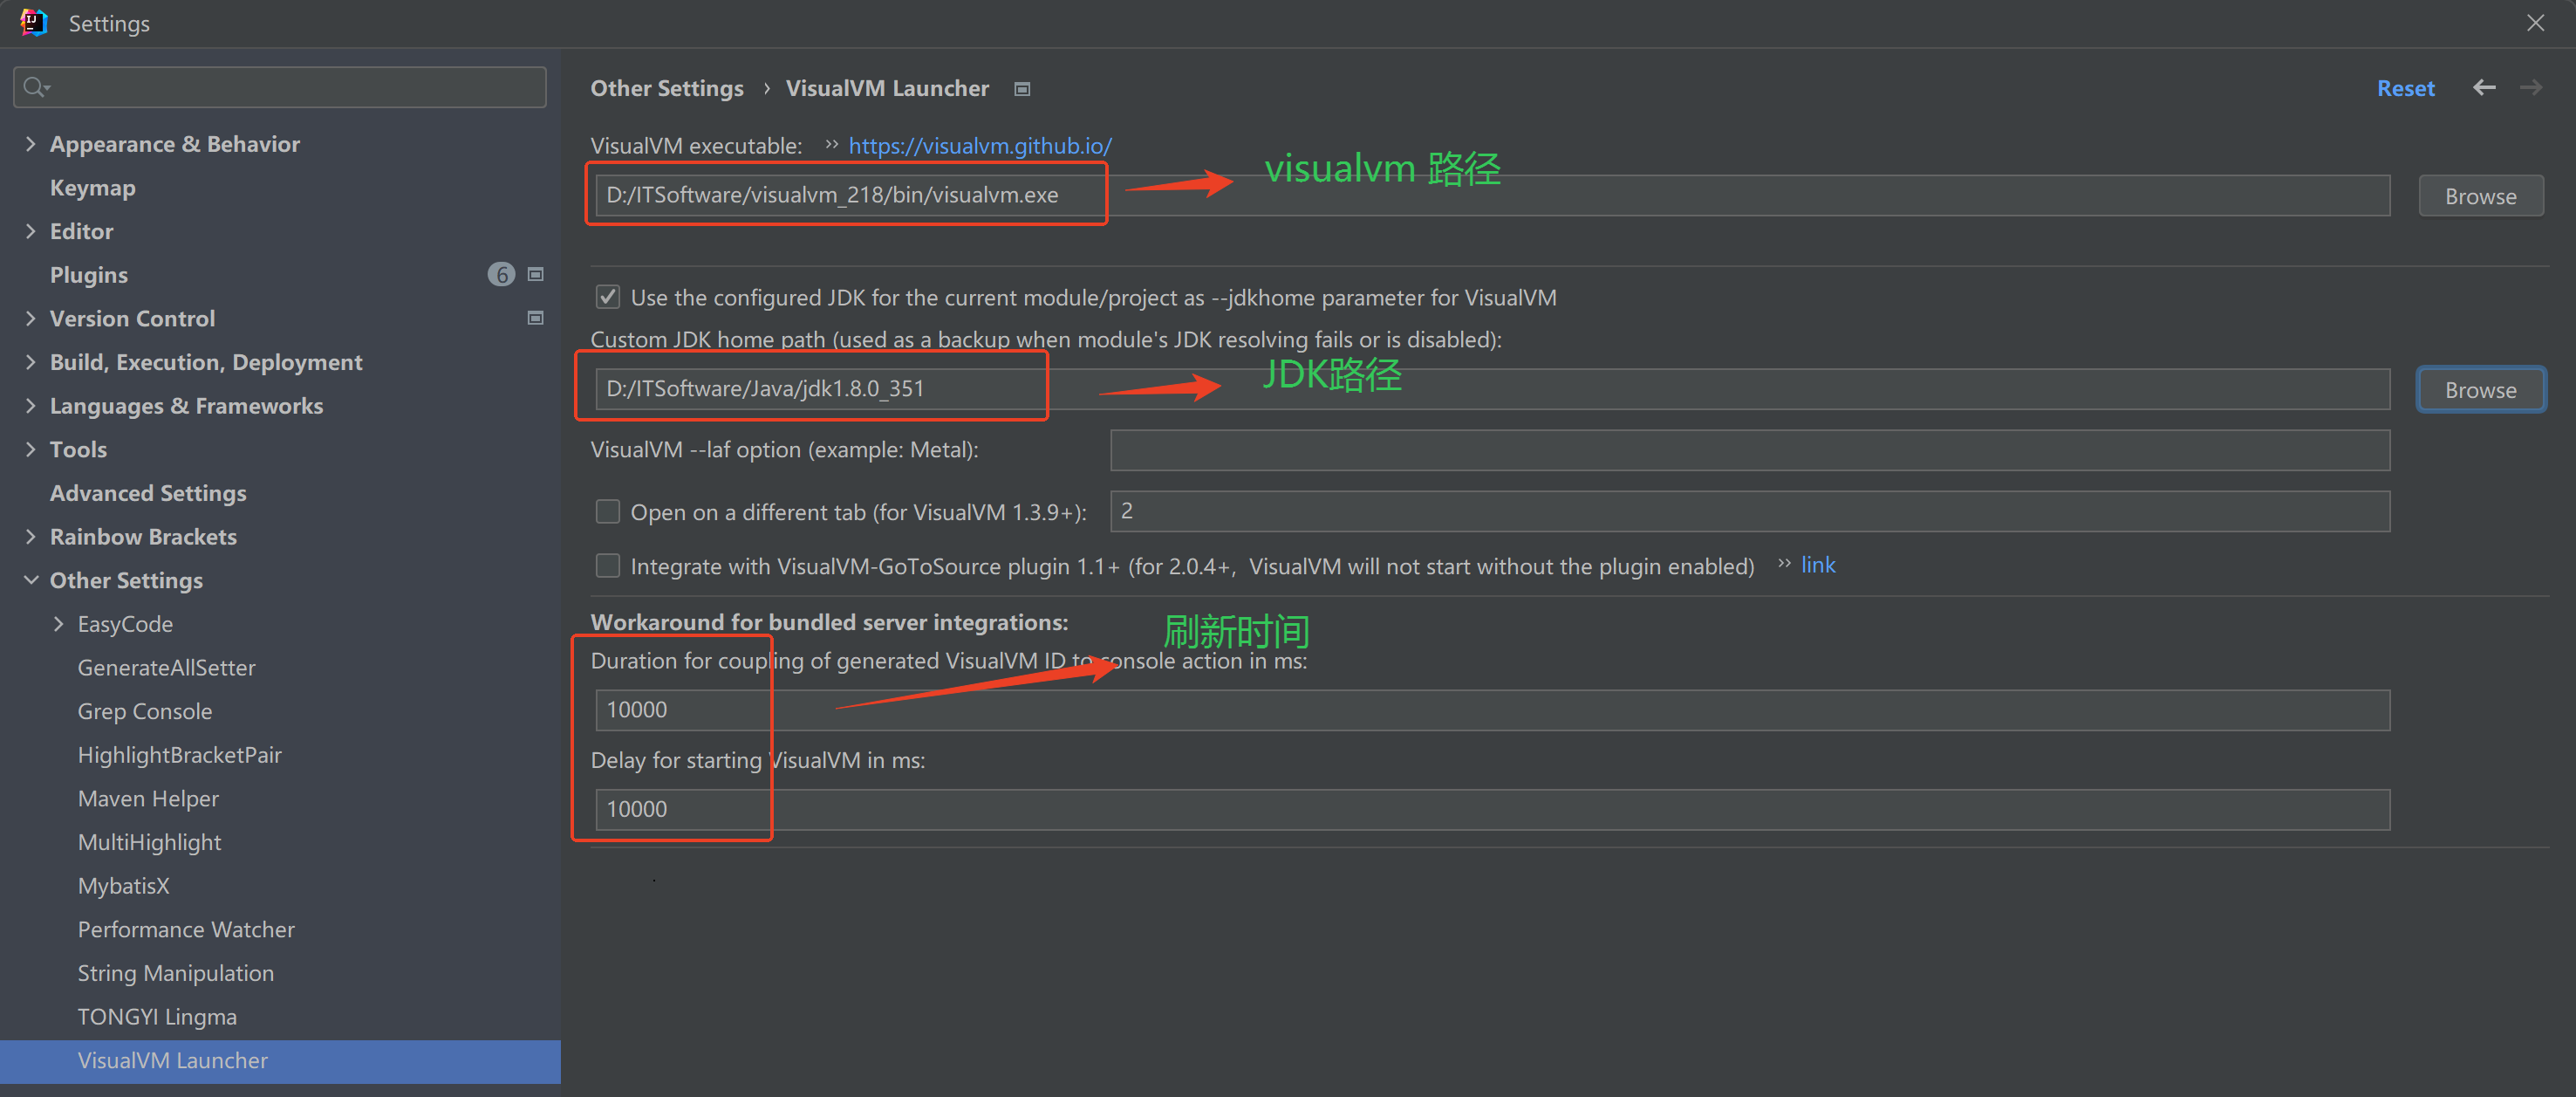Click Reset to discard changes
The height and width of the screenshot is (1097, 2576).
click(2405, 88)
